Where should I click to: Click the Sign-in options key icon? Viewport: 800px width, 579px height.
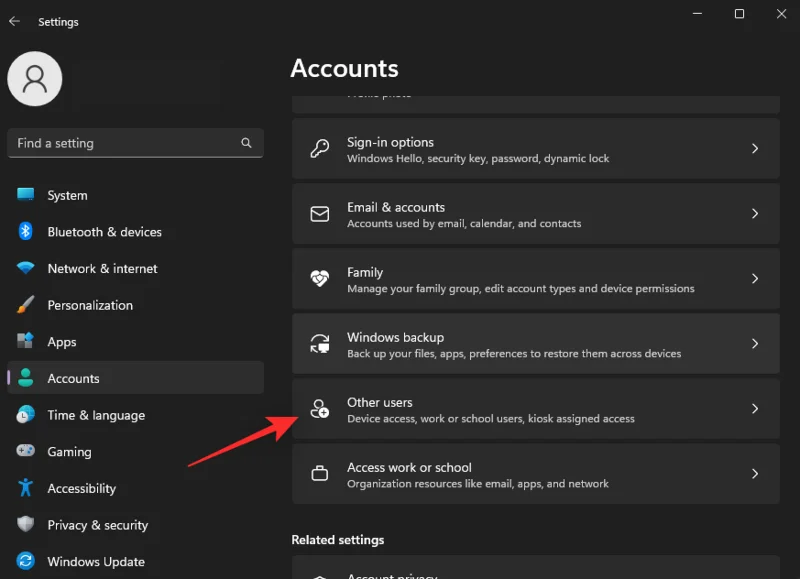click(320, 148)
